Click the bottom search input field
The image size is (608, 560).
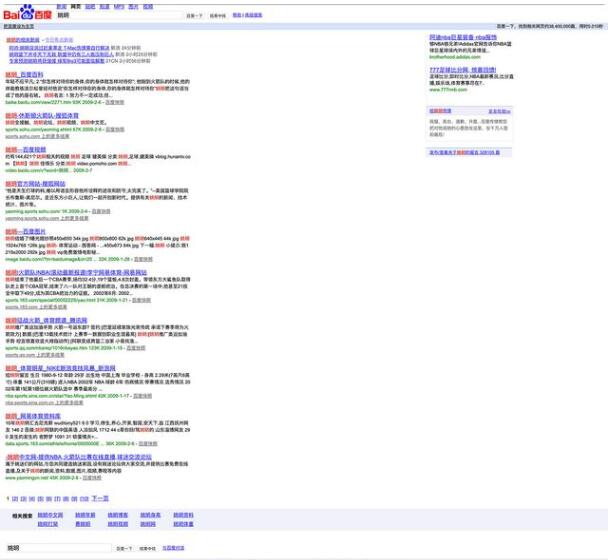[x=57, y=548]
